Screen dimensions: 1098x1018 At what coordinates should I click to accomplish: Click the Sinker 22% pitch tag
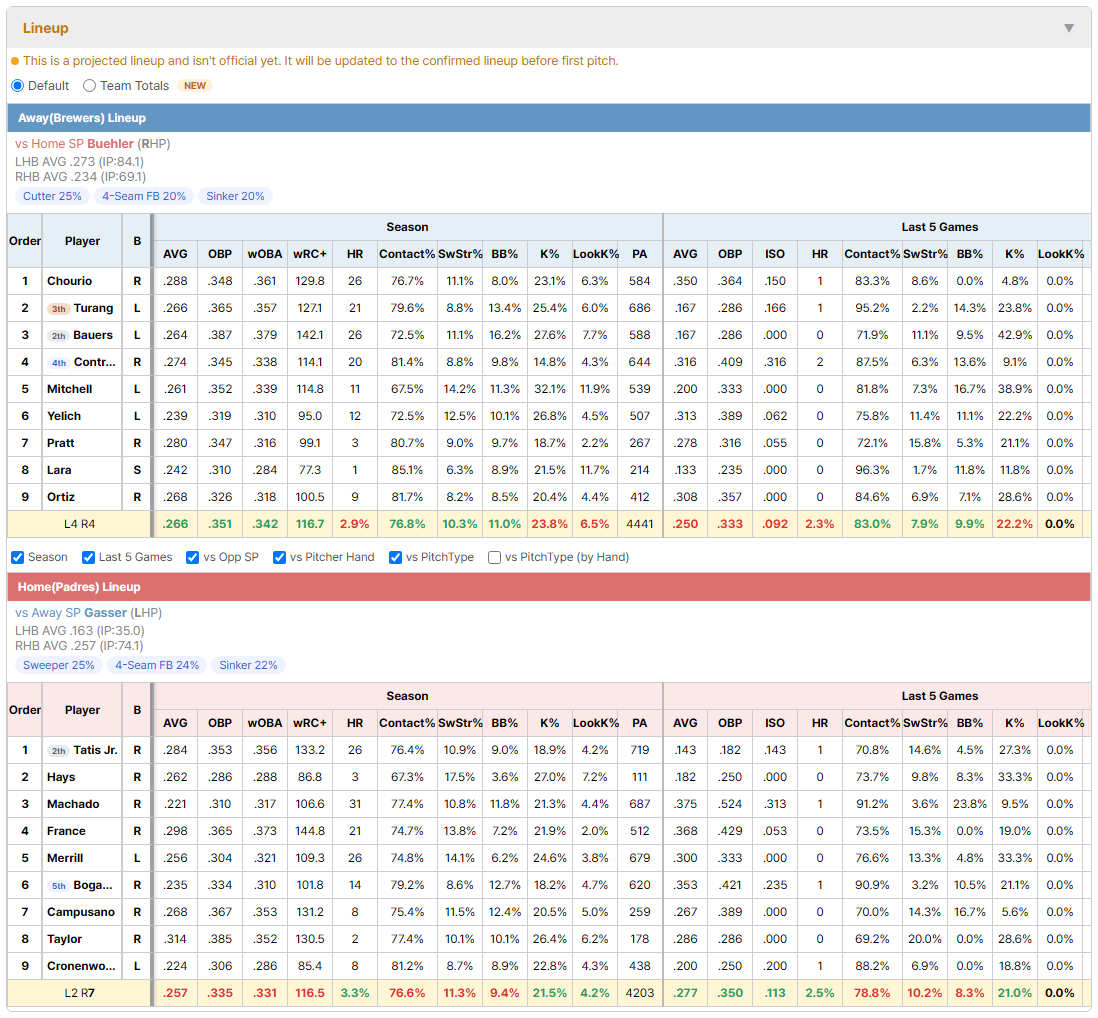(249, 665)
